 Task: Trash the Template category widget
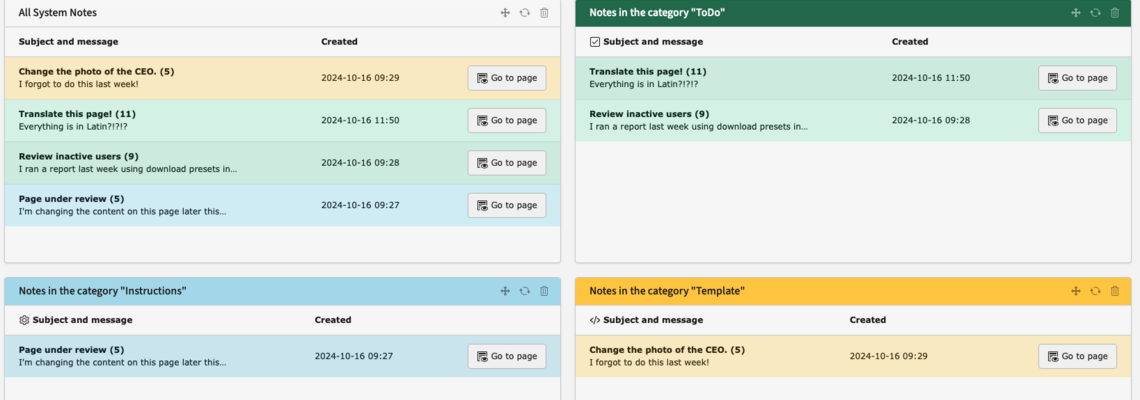pos(1115,291)
